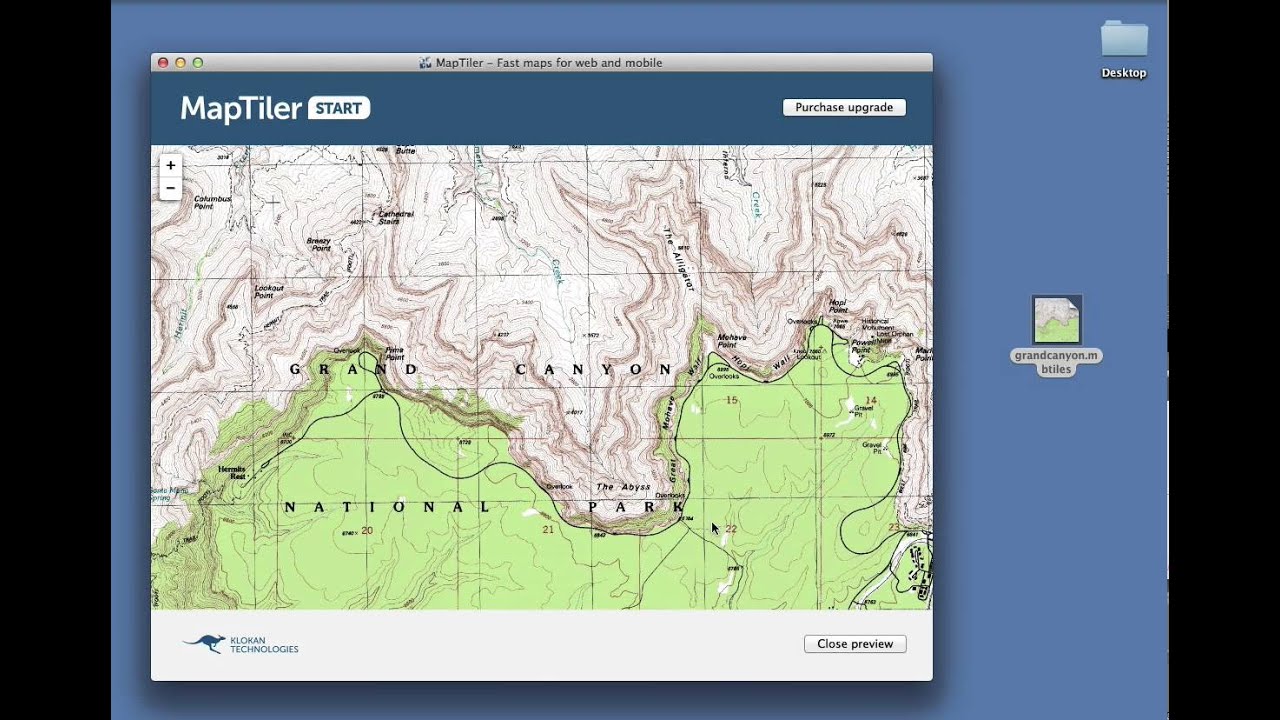
Task: Click Powell Point label on map
Action: point(863,345)
